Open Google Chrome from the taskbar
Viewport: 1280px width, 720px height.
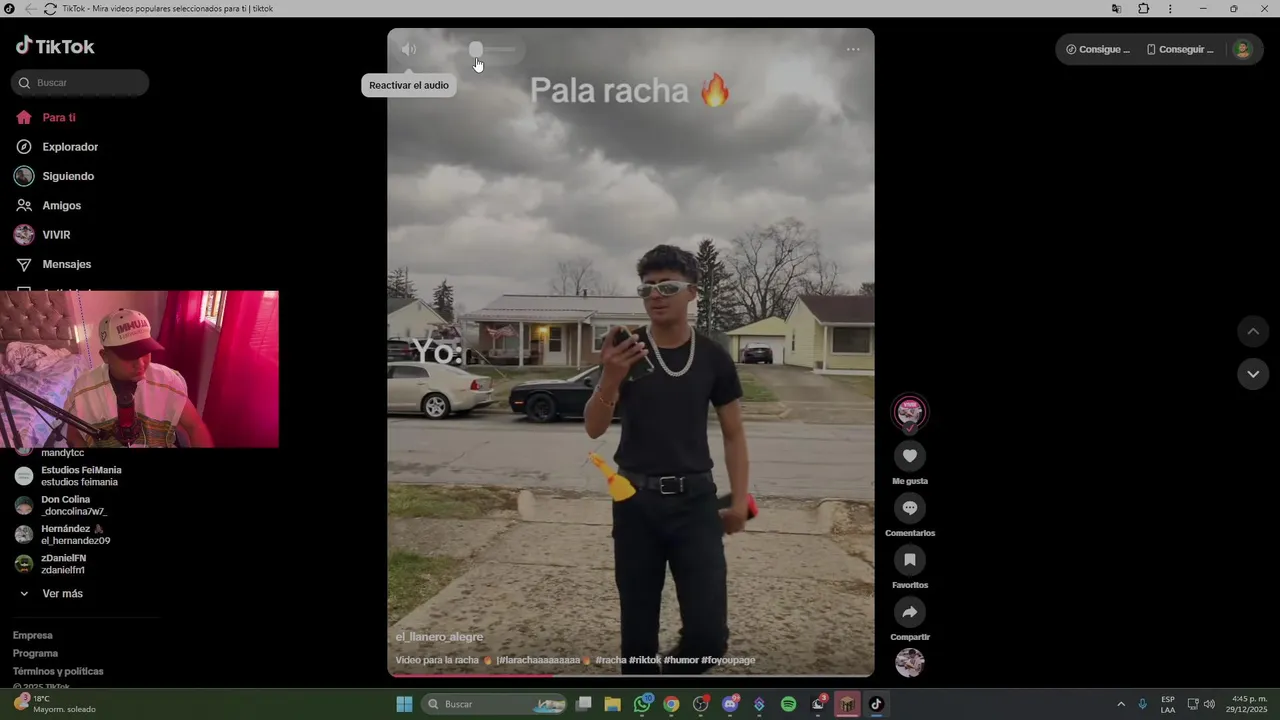point(671,704)
